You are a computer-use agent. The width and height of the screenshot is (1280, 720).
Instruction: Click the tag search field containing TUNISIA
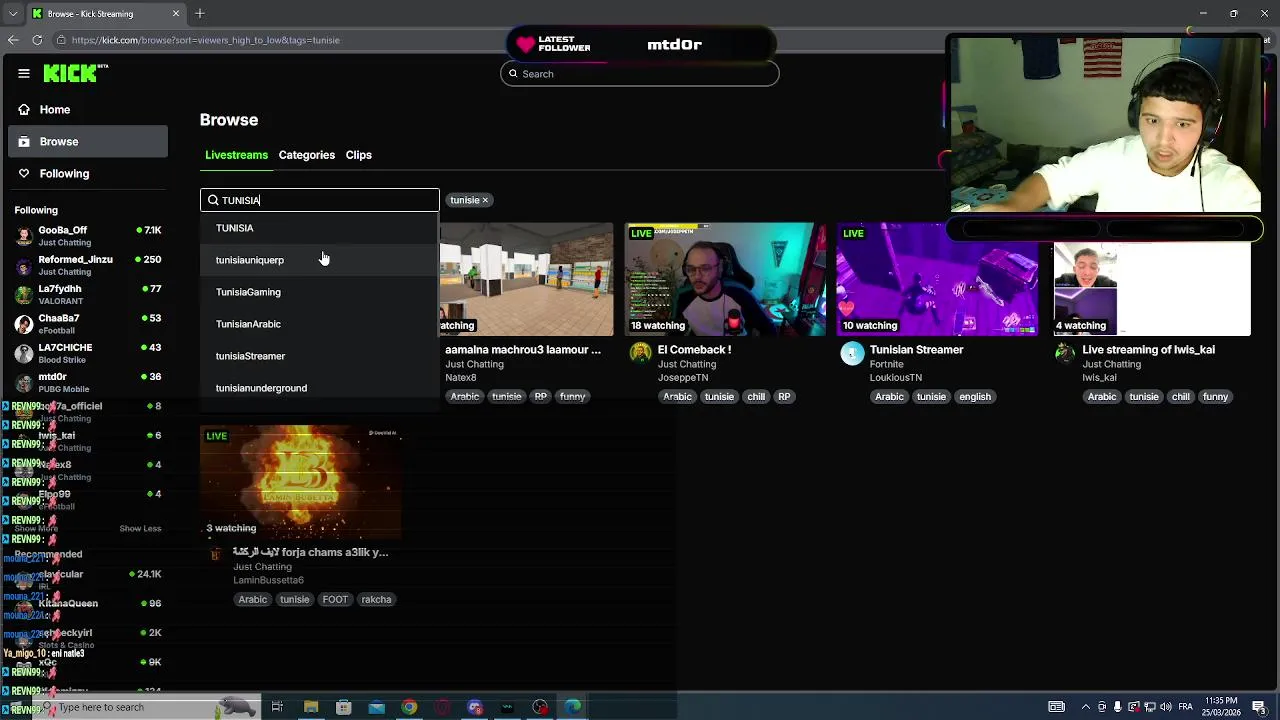pyautogui.click(x=320, y=200)
